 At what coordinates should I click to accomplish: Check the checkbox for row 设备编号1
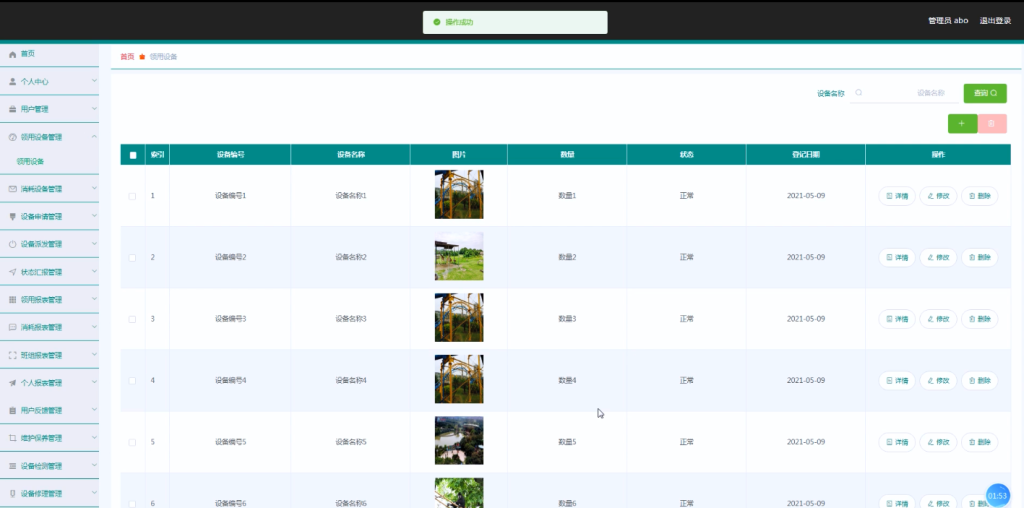point(133,196)
